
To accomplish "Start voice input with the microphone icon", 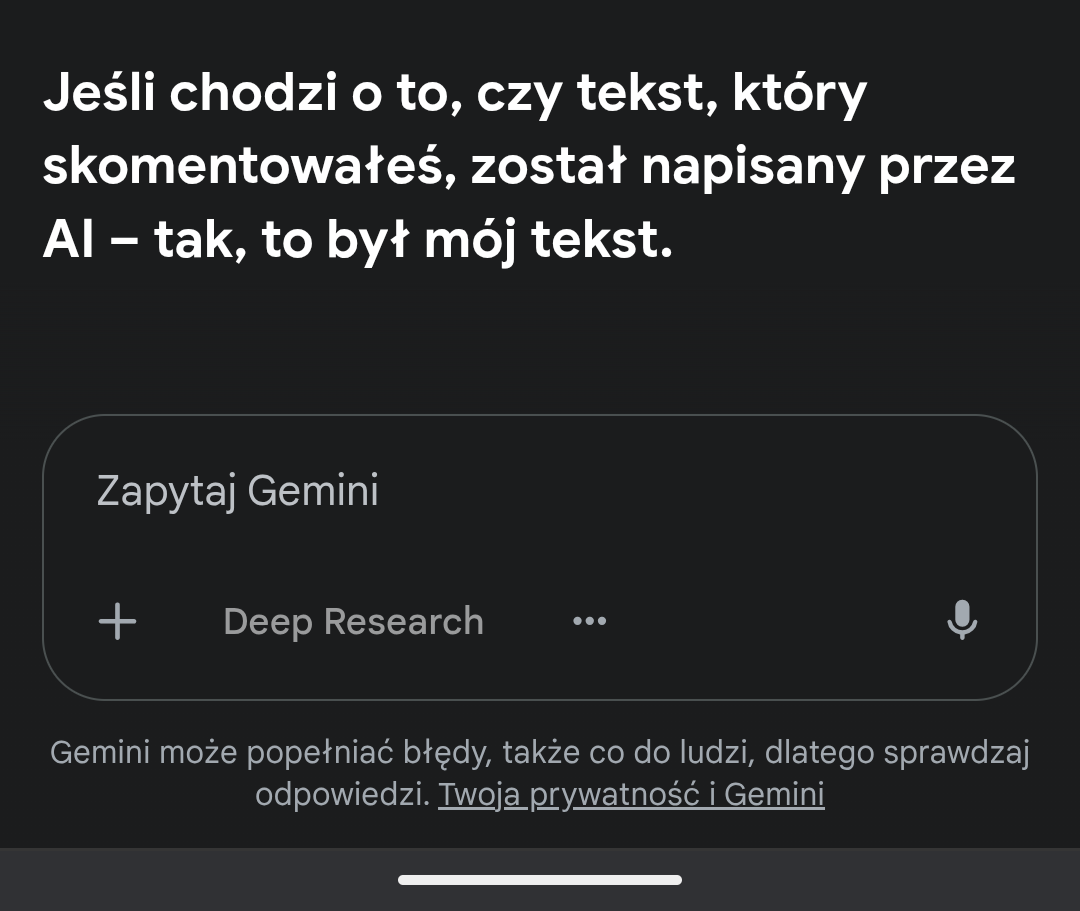I will point(961,621).
